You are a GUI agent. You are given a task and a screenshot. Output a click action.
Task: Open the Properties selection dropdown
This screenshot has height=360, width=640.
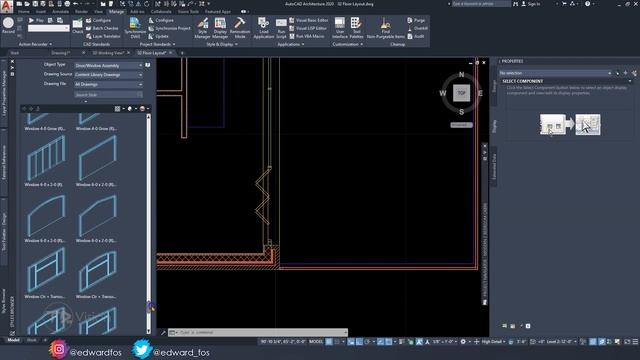[x=556, y=73]
